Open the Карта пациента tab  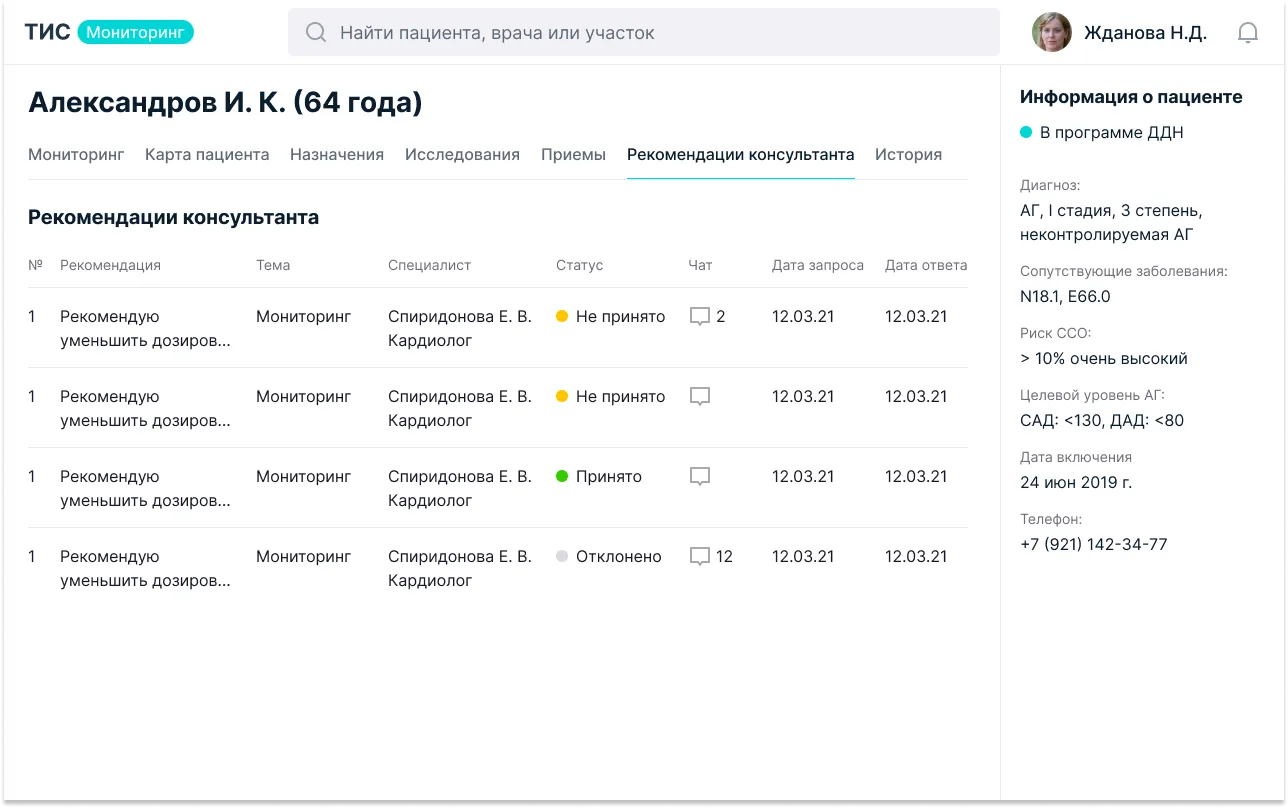click(x=207, y=155)
